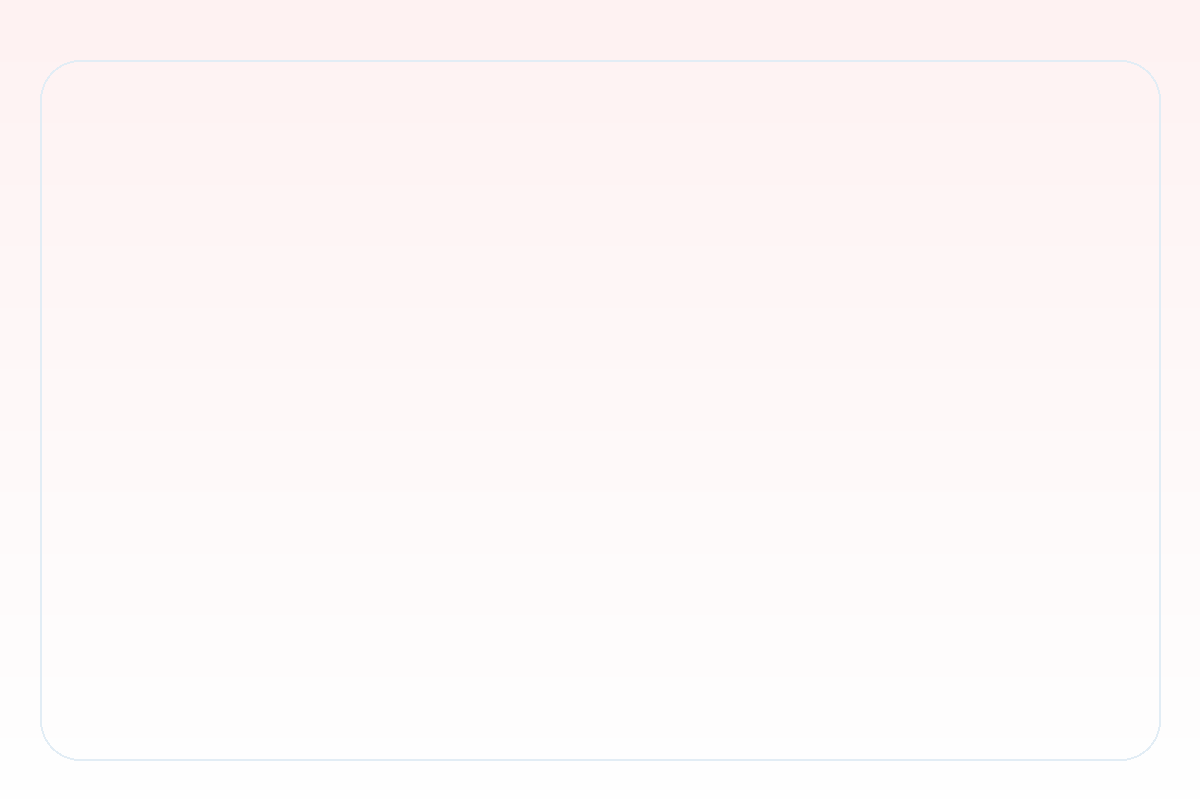This screenshot has width=1200, height=800.
Task: Click the pink background outside the card
Action: click(600, 28)
